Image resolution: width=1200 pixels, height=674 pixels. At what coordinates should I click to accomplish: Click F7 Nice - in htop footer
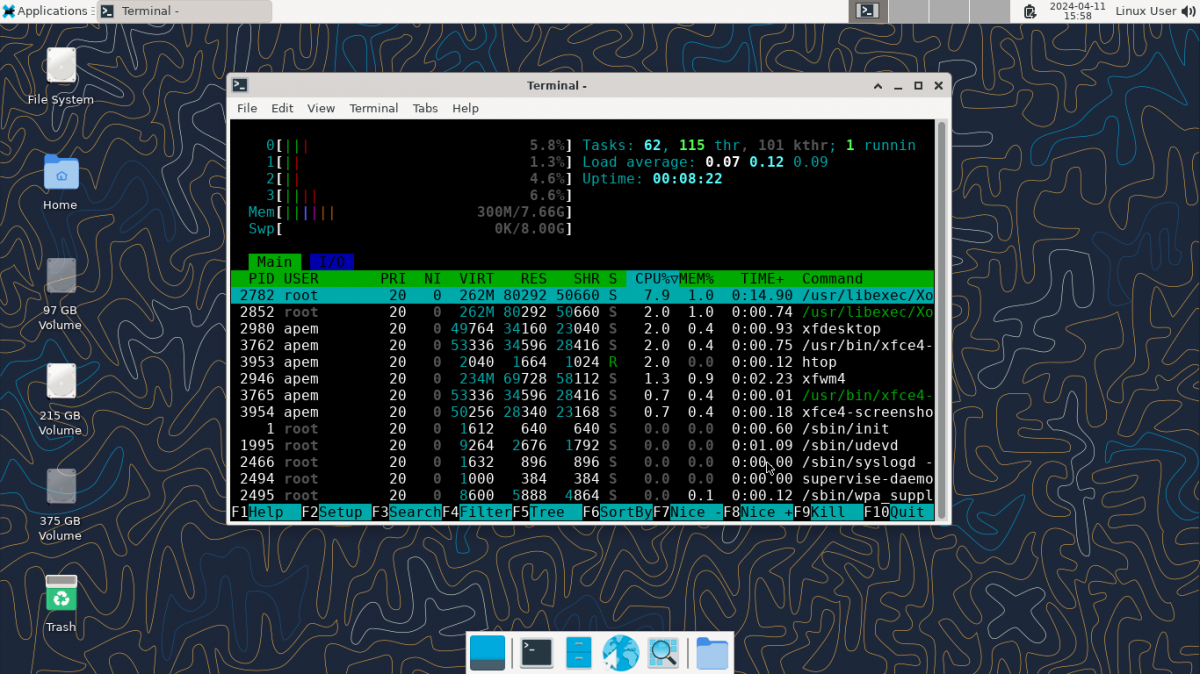[x=688, y=512]
